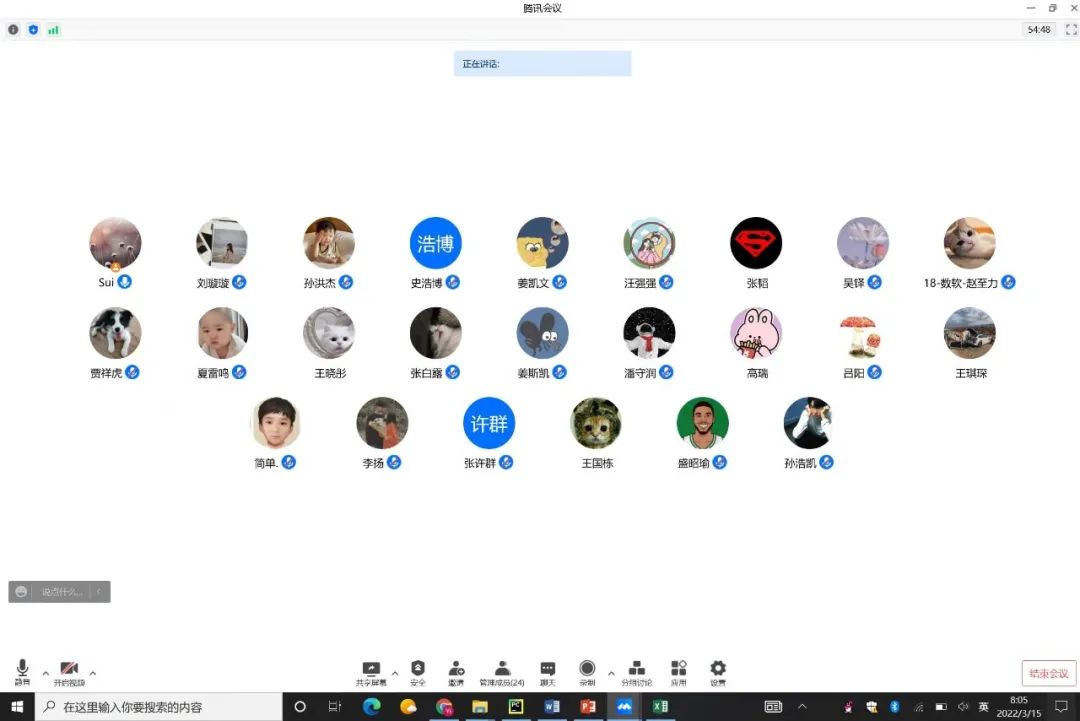Open meeting Settings (设置) gear
The image size is (1080, 721).
point(718,669)
